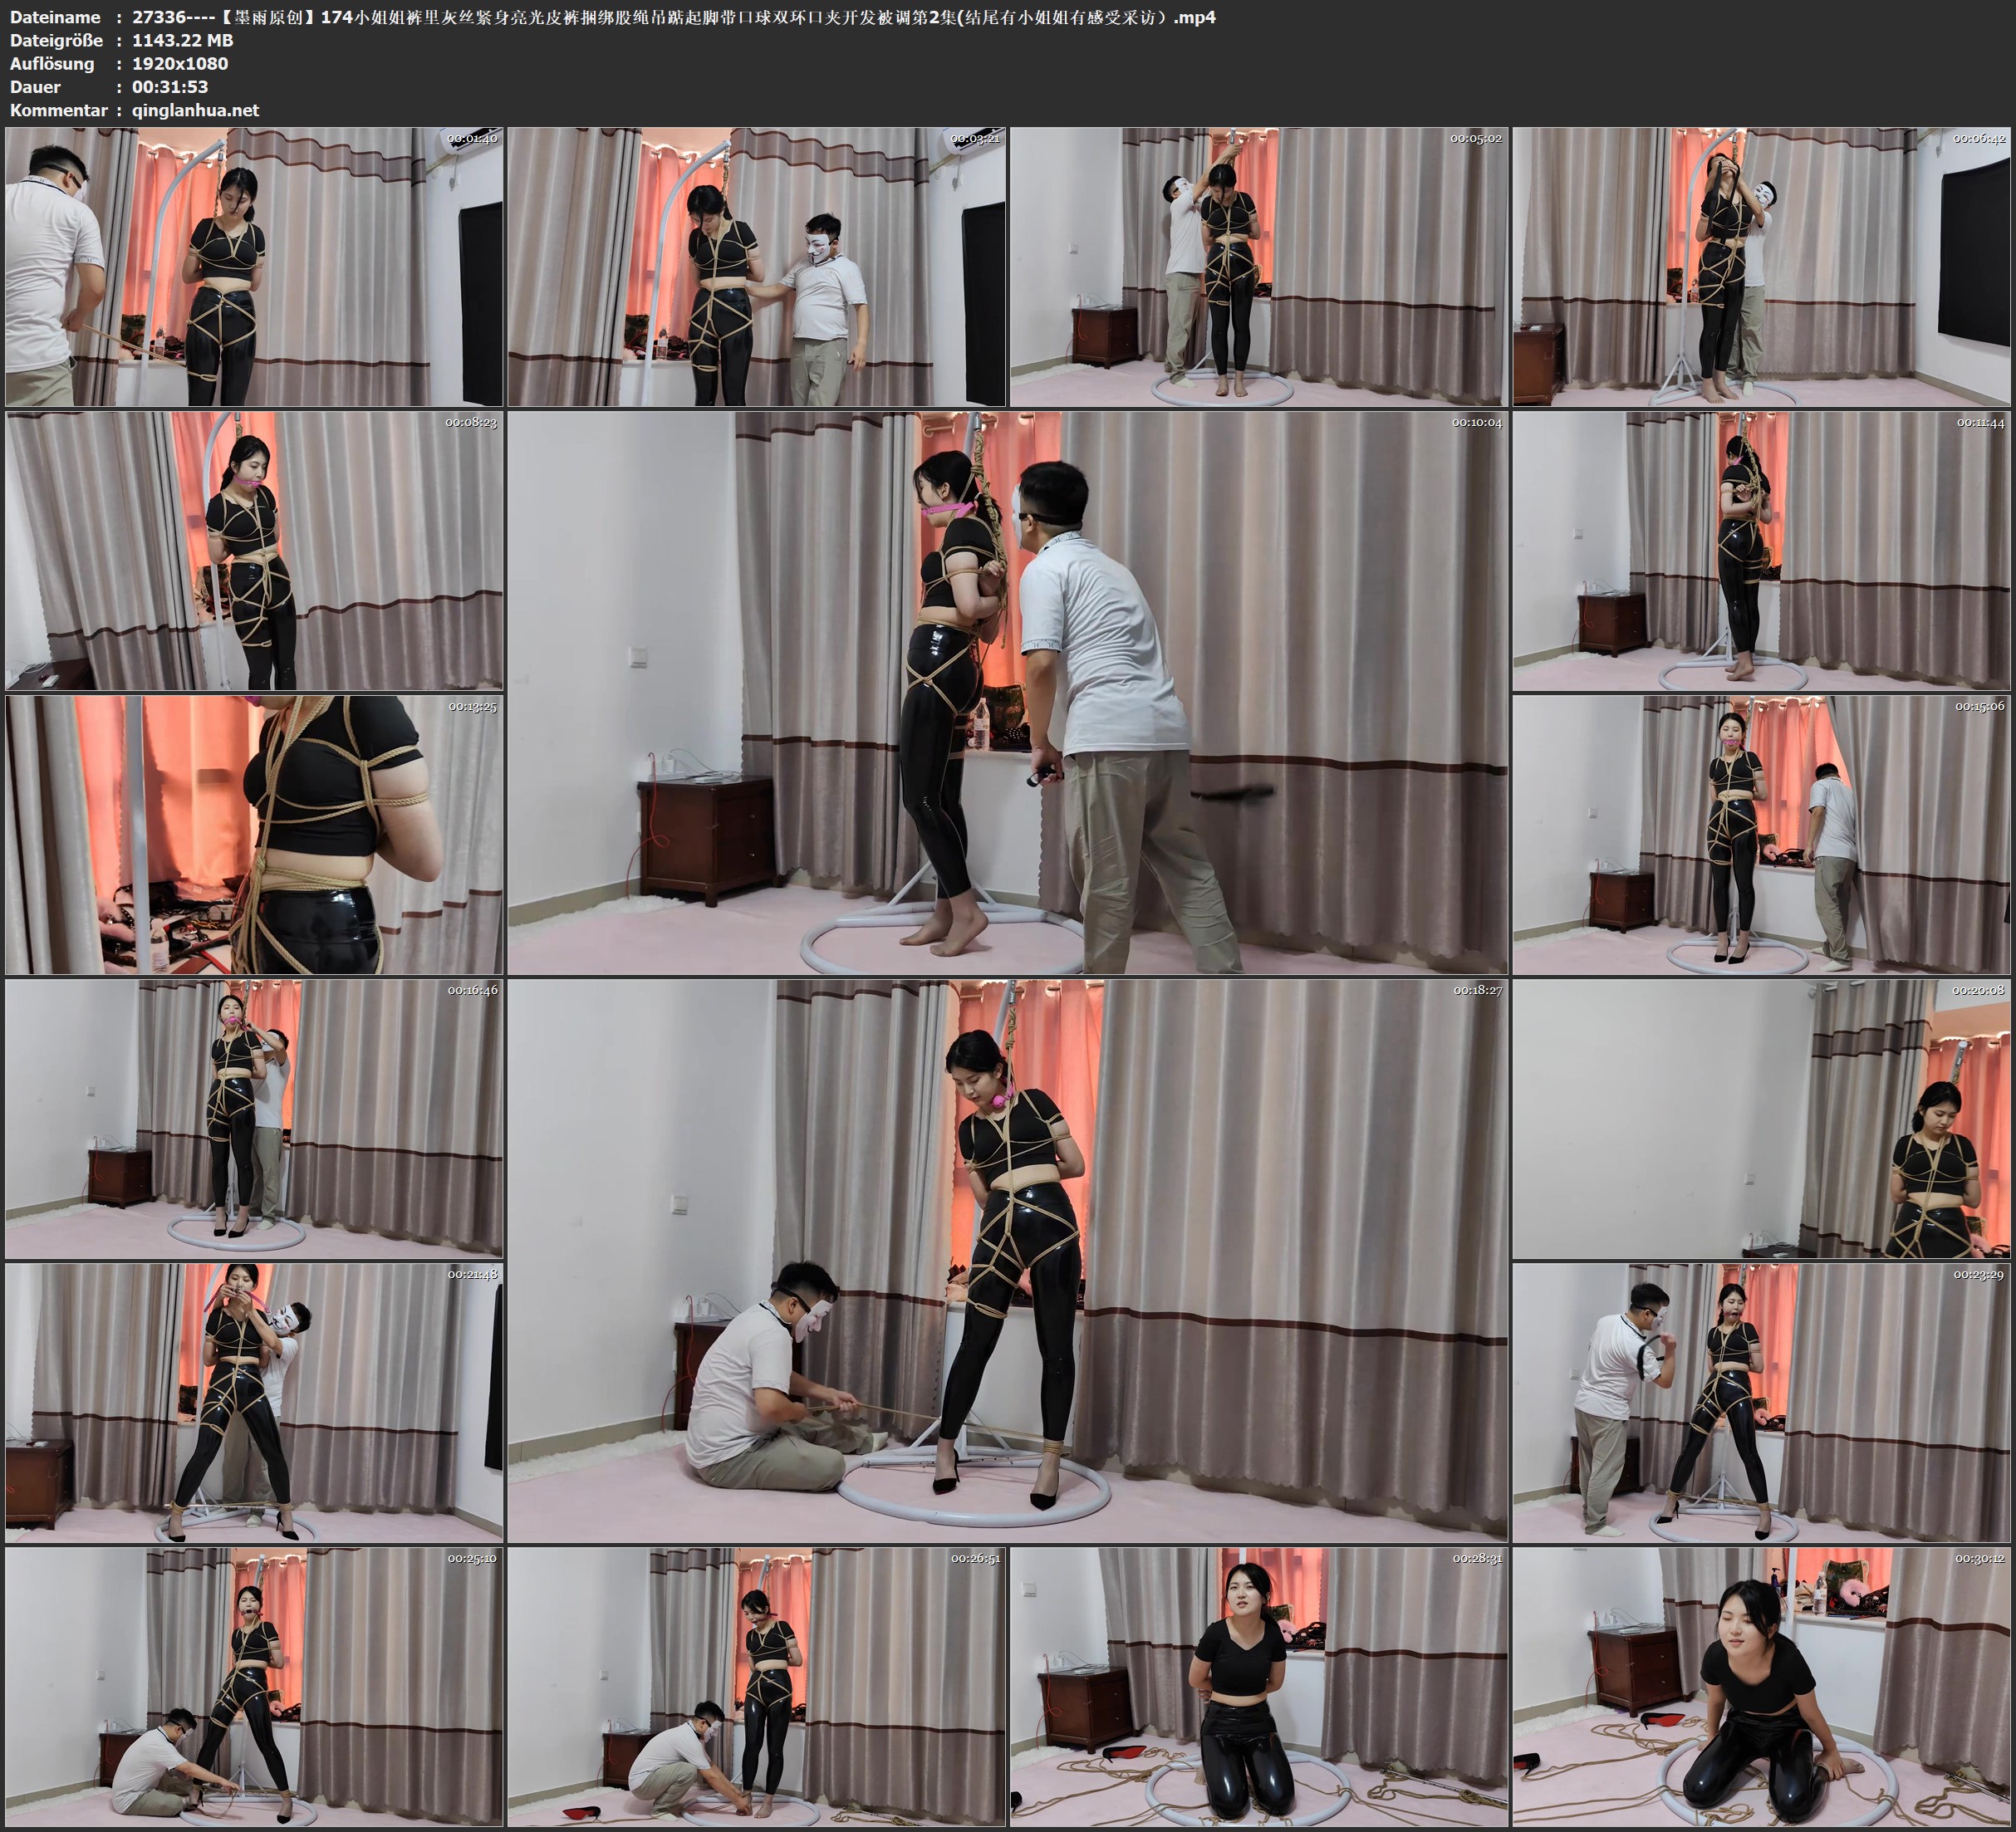
Task: Click the 1920x1080 resolution value
Action: pyautogui.click(x=180, y=63)
